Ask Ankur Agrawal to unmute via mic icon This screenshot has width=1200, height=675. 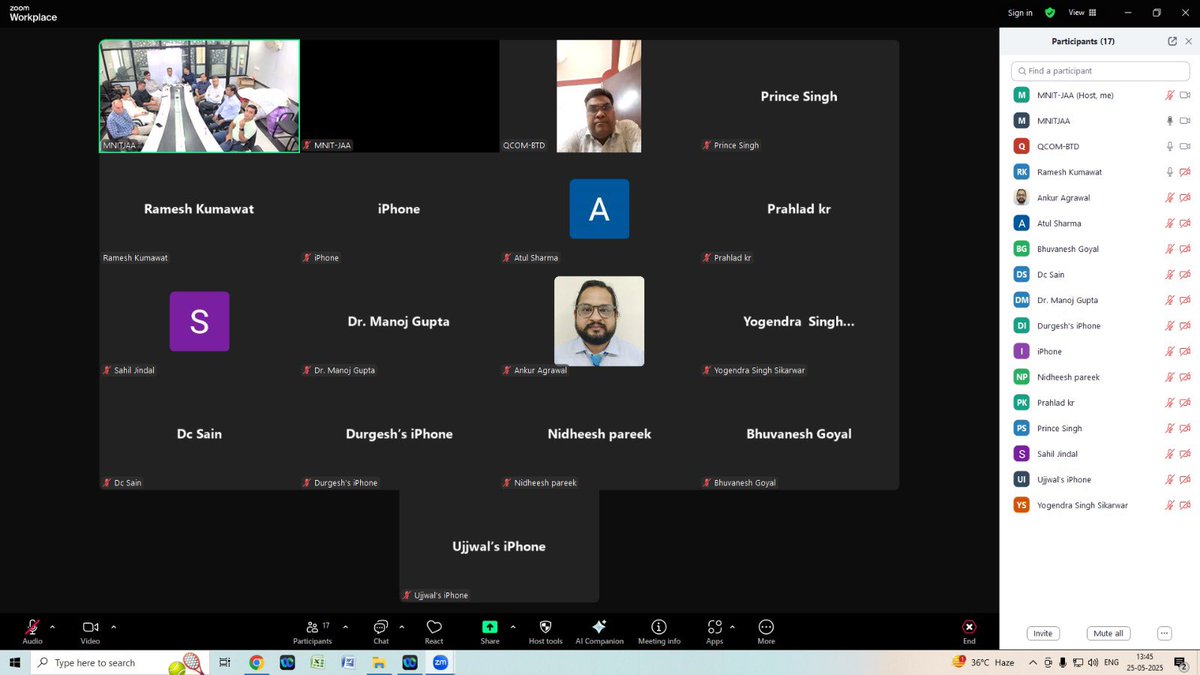[x=1169, y=197]
